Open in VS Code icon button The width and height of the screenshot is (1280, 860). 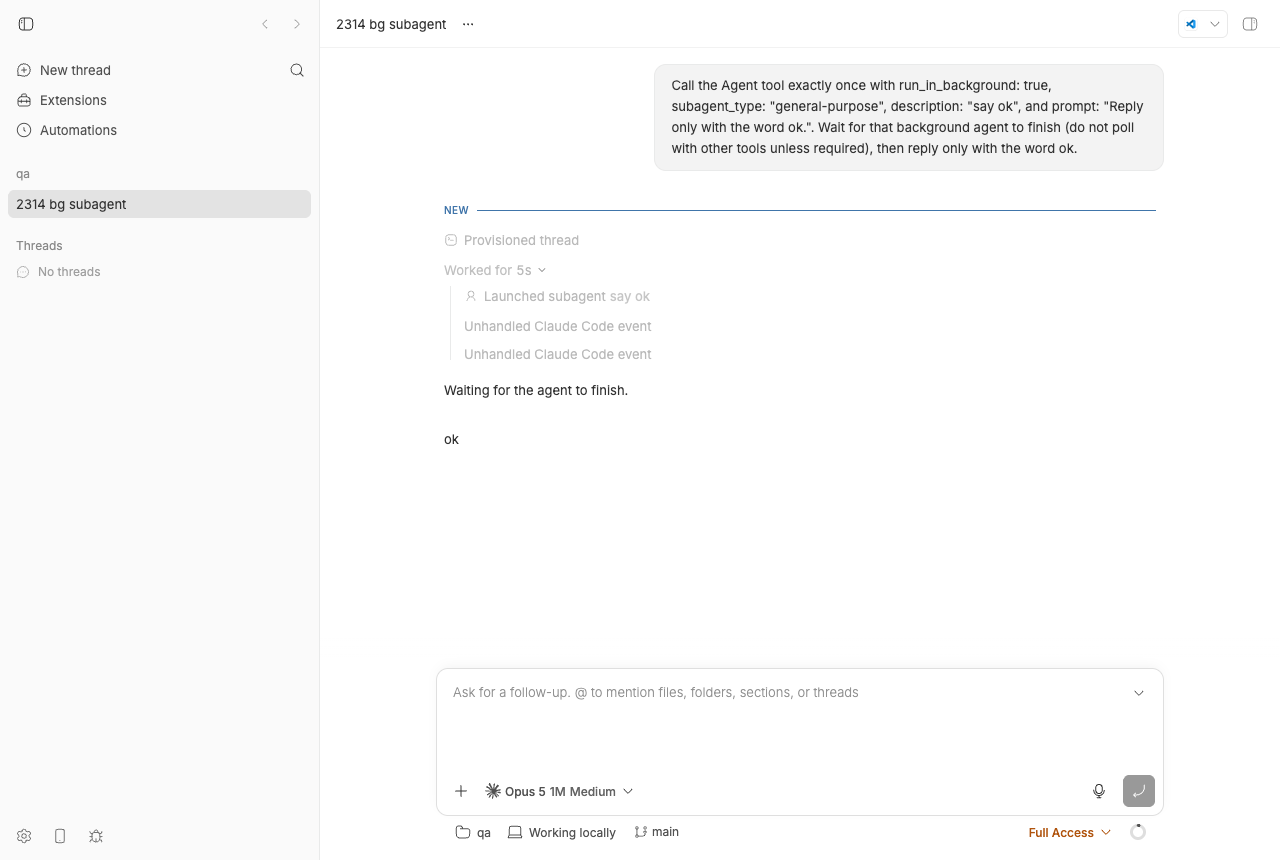click(1191, 24)
